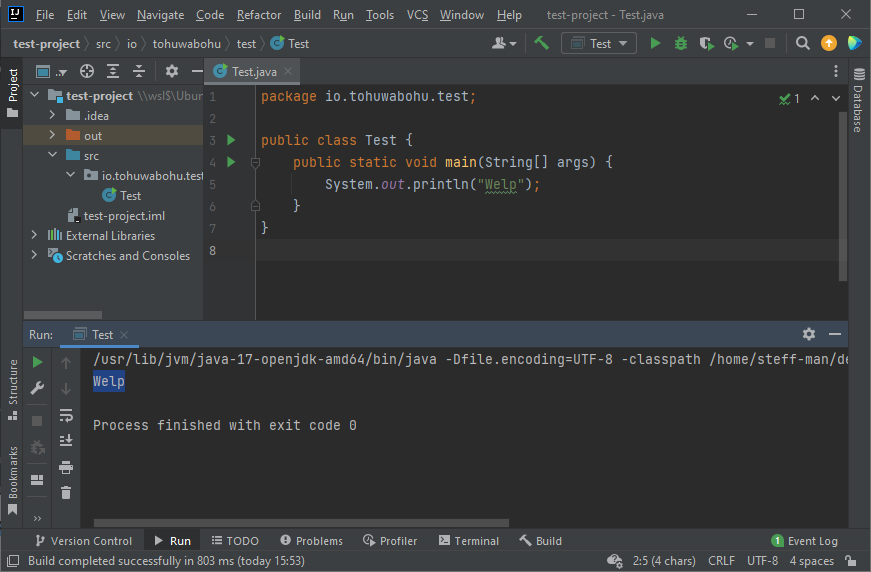Image resolution: width=871 pixels, height=572 pixels.
Task: Toggle soft-wrap in Run console
Action: 66,414
